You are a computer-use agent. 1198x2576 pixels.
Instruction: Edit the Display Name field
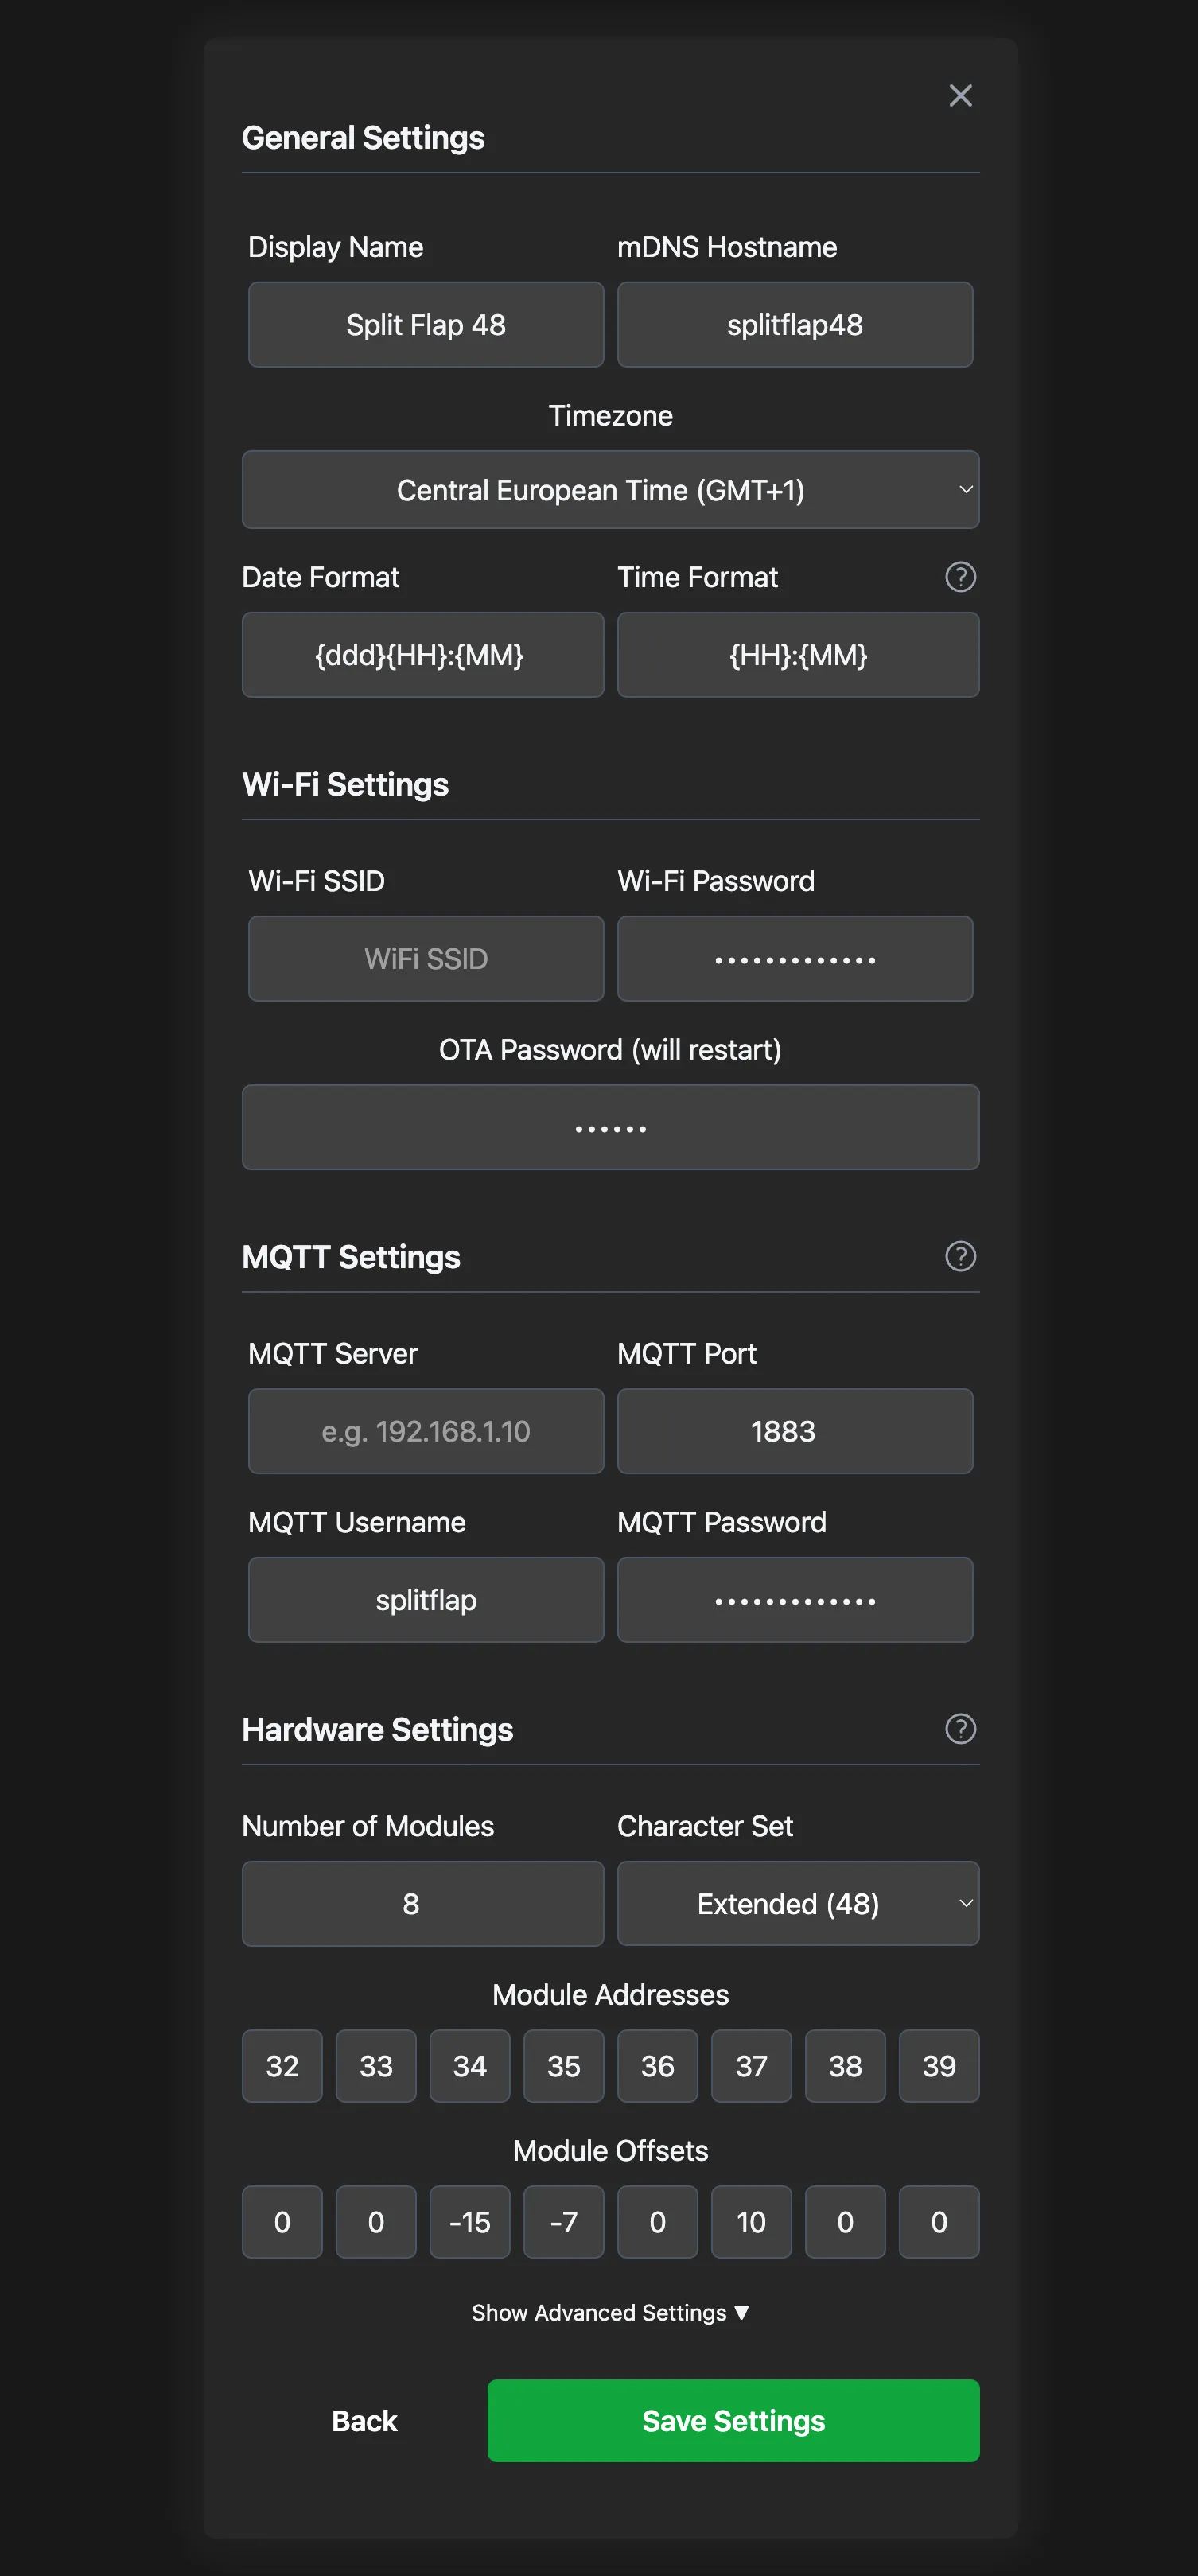[x=425, y=325]
